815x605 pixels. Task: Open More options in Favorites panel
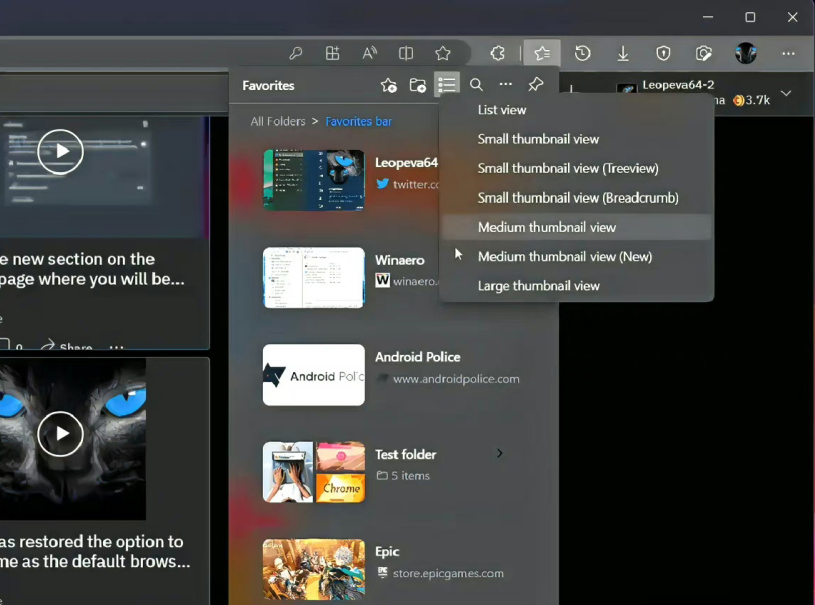click(506, 84)
